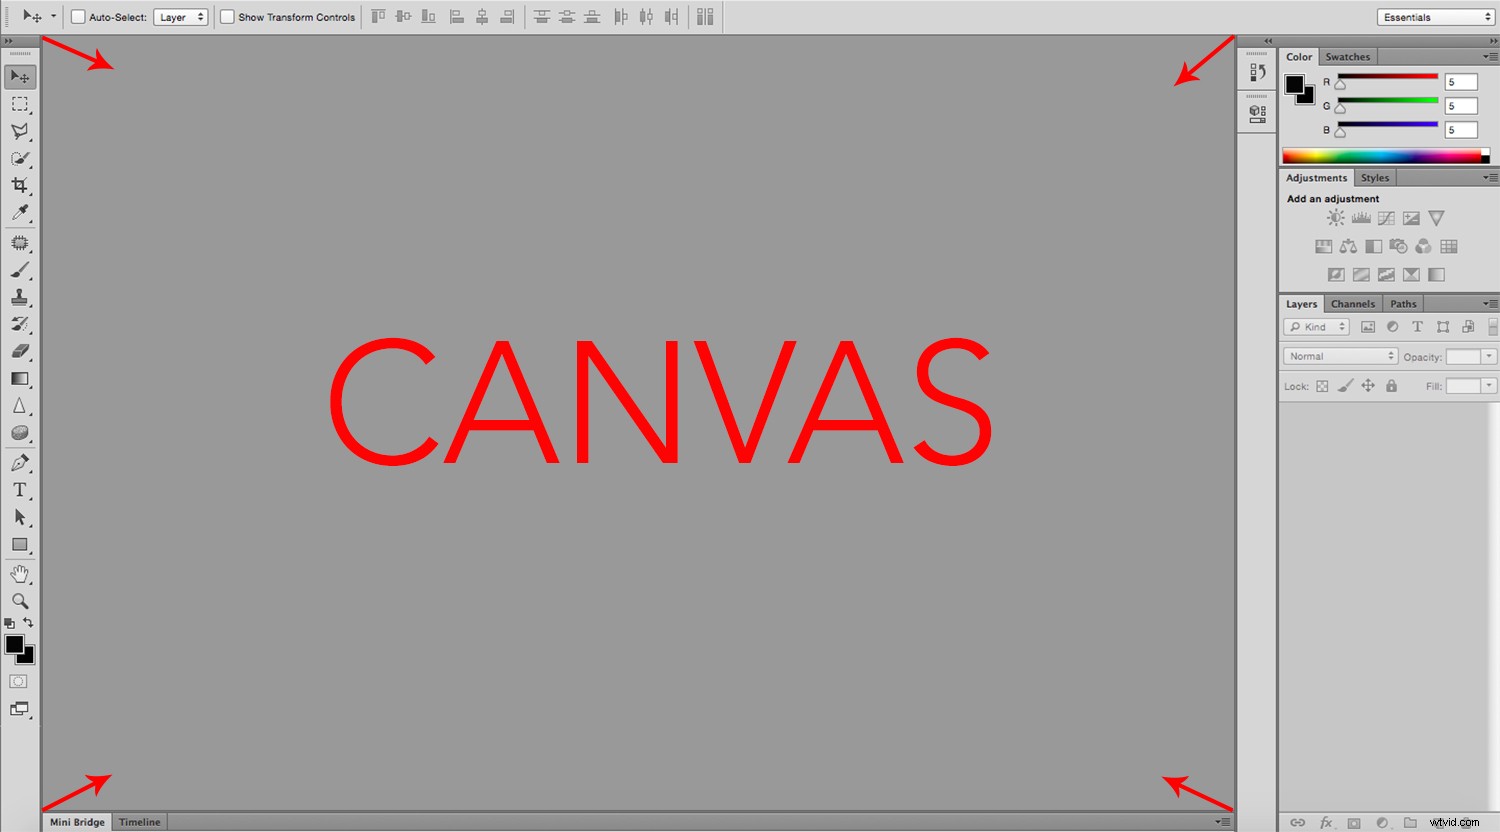Select the Type tool
The width and height of the screenshot is (1500, 832).
pyautogui.click(x=19, y=490)
